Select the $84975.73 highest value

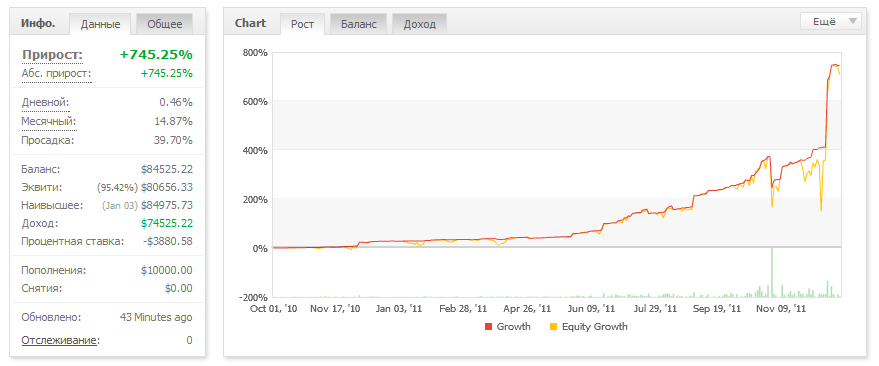pyautogui.click(x=166, y=205)
